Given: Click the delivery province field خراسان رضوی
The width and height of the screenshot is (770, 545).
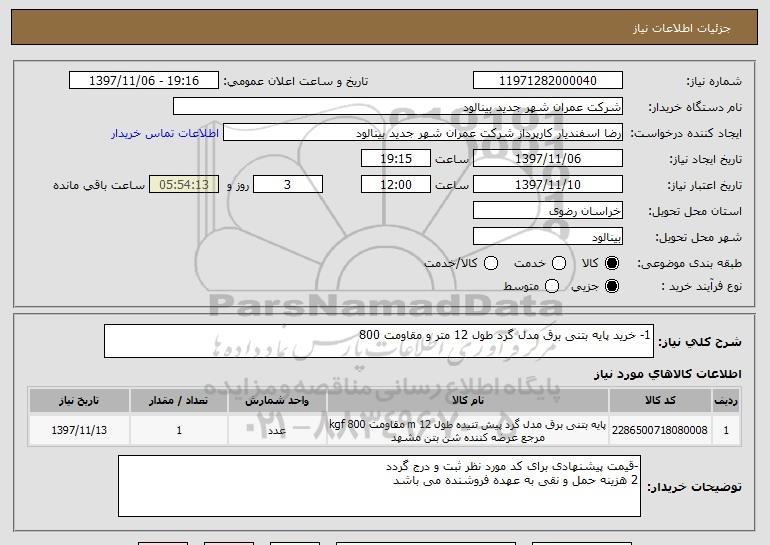Looking at the screenshot, I should [x=548, y=211].
